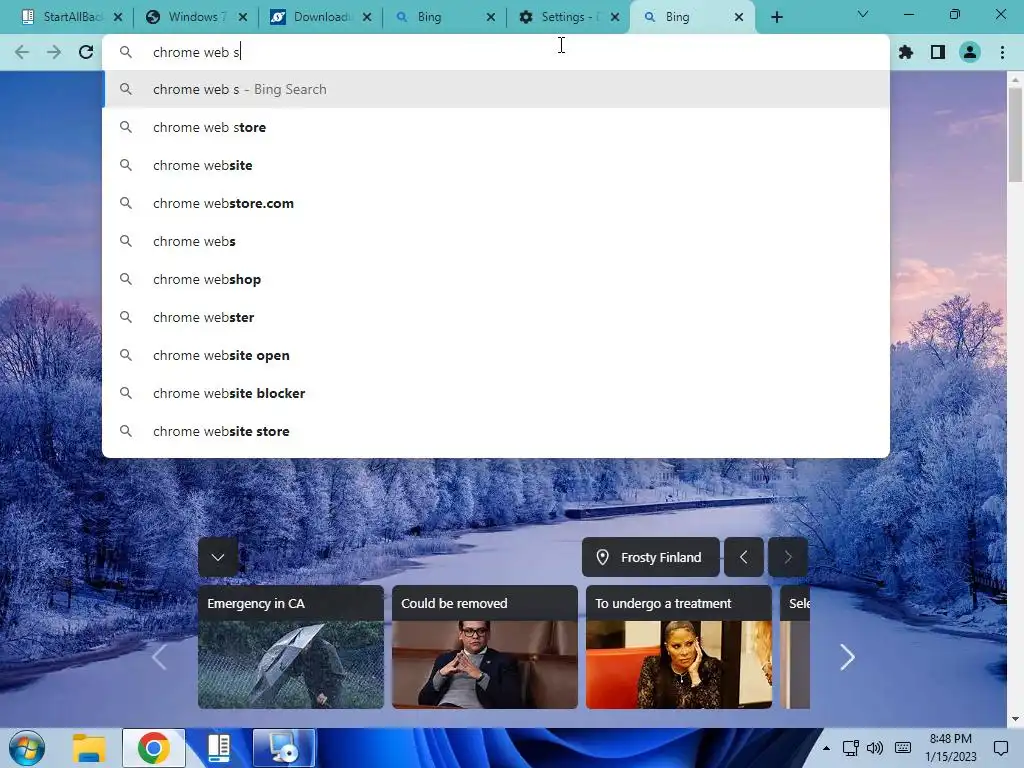Screen dimensions: 1024x768
Task: Advance news carousel with right arrow
Action: [x=847, y=657]
